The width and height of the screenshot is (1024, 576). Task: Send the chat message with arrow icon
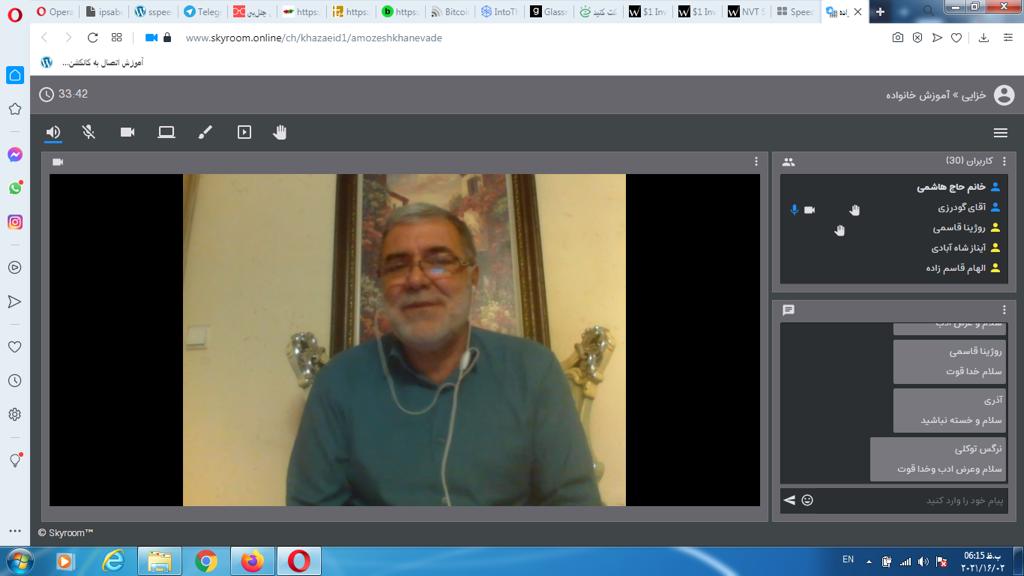coord(789,500)
